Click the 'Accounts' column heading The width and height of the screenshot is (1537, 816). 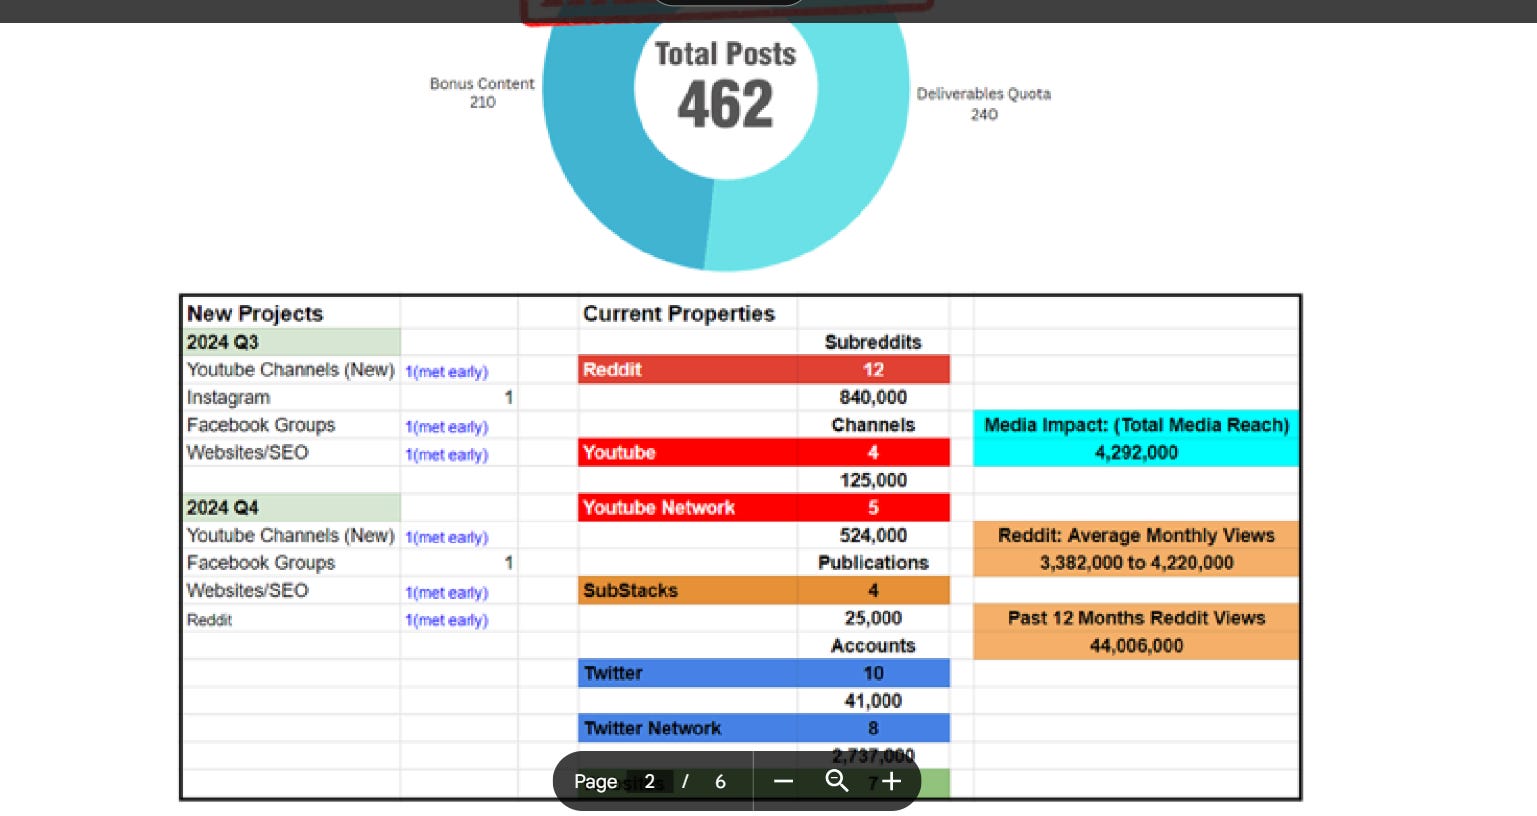873,646
